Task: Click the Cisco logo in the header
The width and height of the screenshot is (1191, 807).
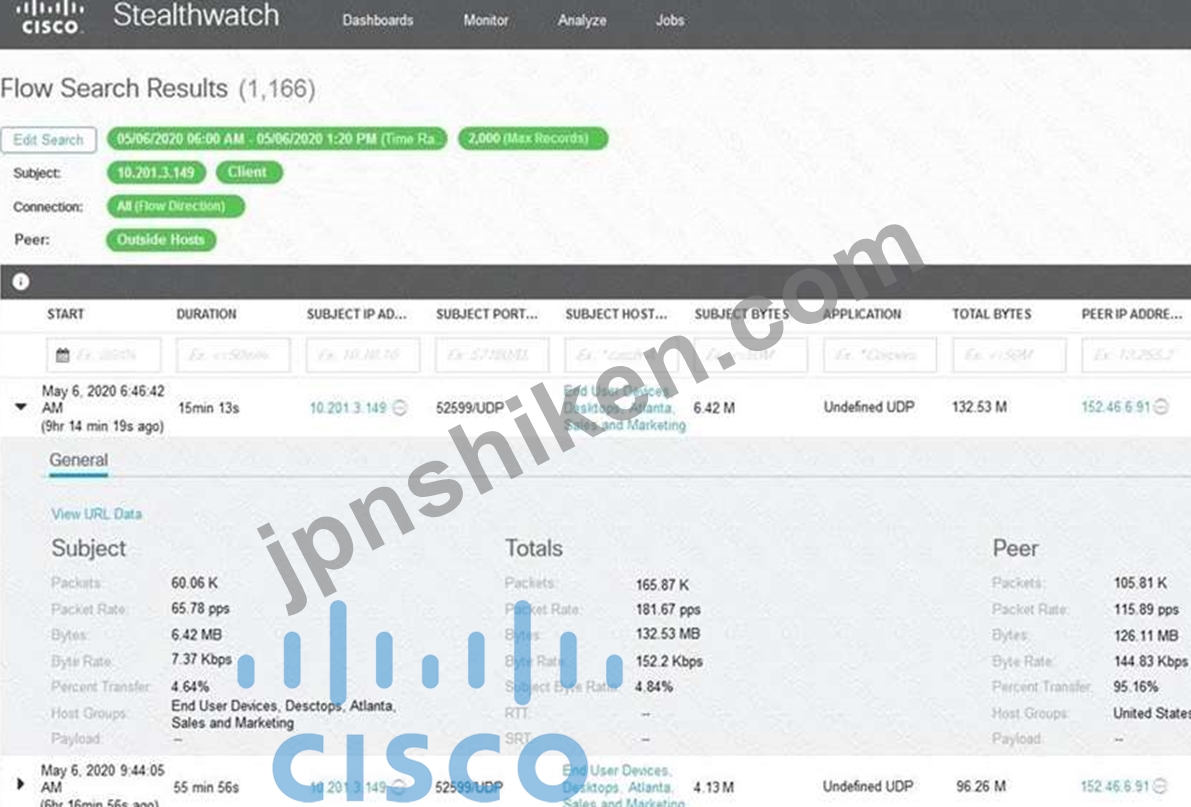Action: coord(49,17)
